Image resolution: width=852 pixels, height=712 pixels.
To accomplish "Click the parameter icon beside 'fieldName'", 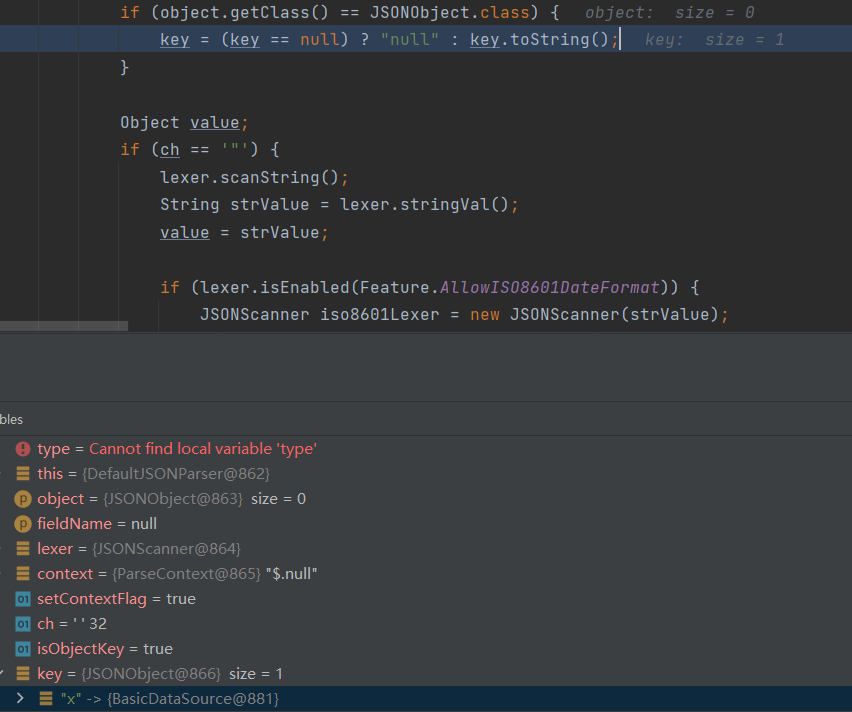I will point(23,524).
